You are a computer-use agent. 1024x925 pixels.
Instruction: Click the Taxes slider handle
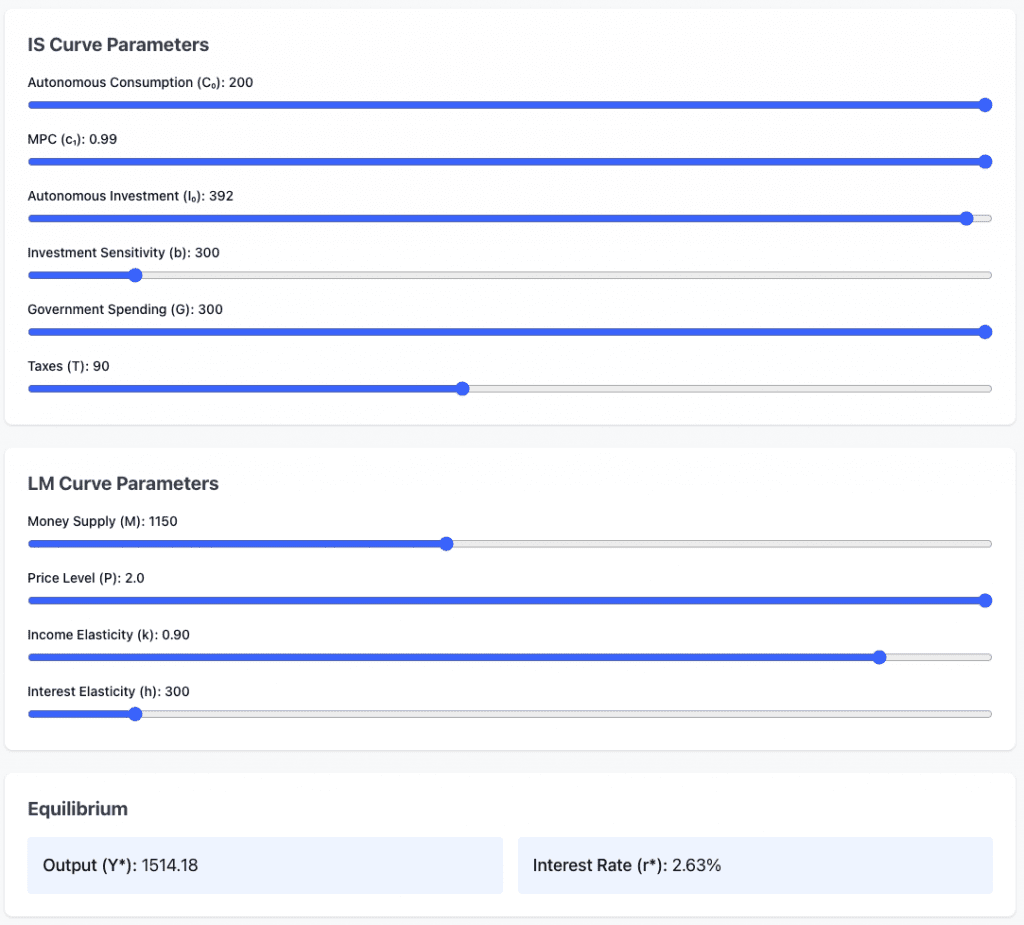[x=462, y=389]
